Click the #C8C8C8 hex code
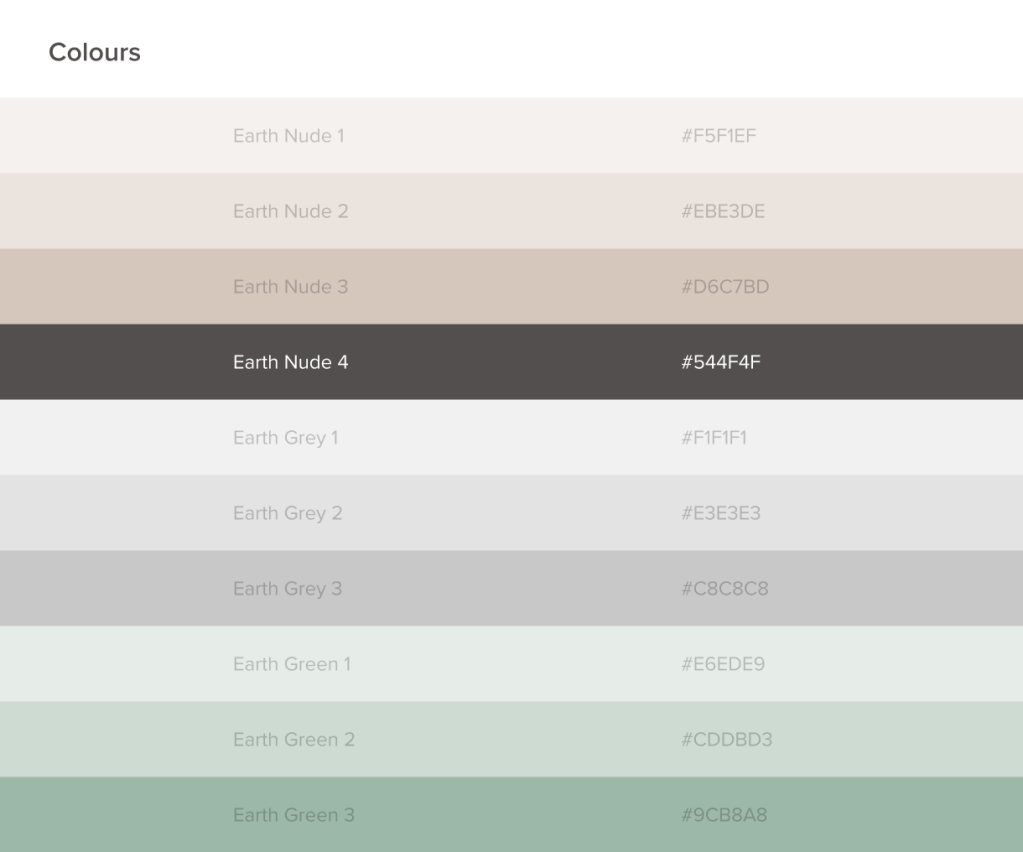1023x852 pixels. 725,589
